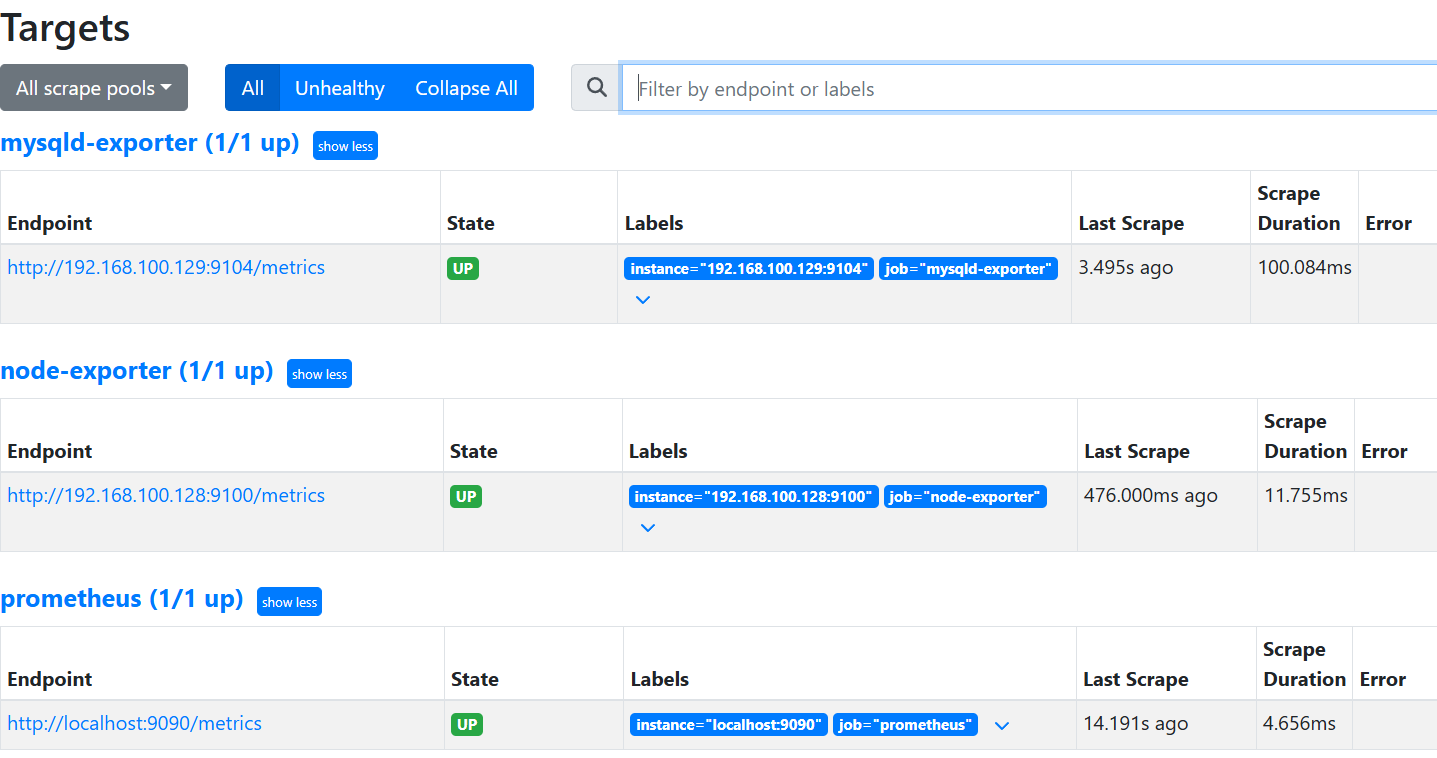Click the UP badge in prometheus row
This screenshot has width=1437, height=758.
(467, 724)
